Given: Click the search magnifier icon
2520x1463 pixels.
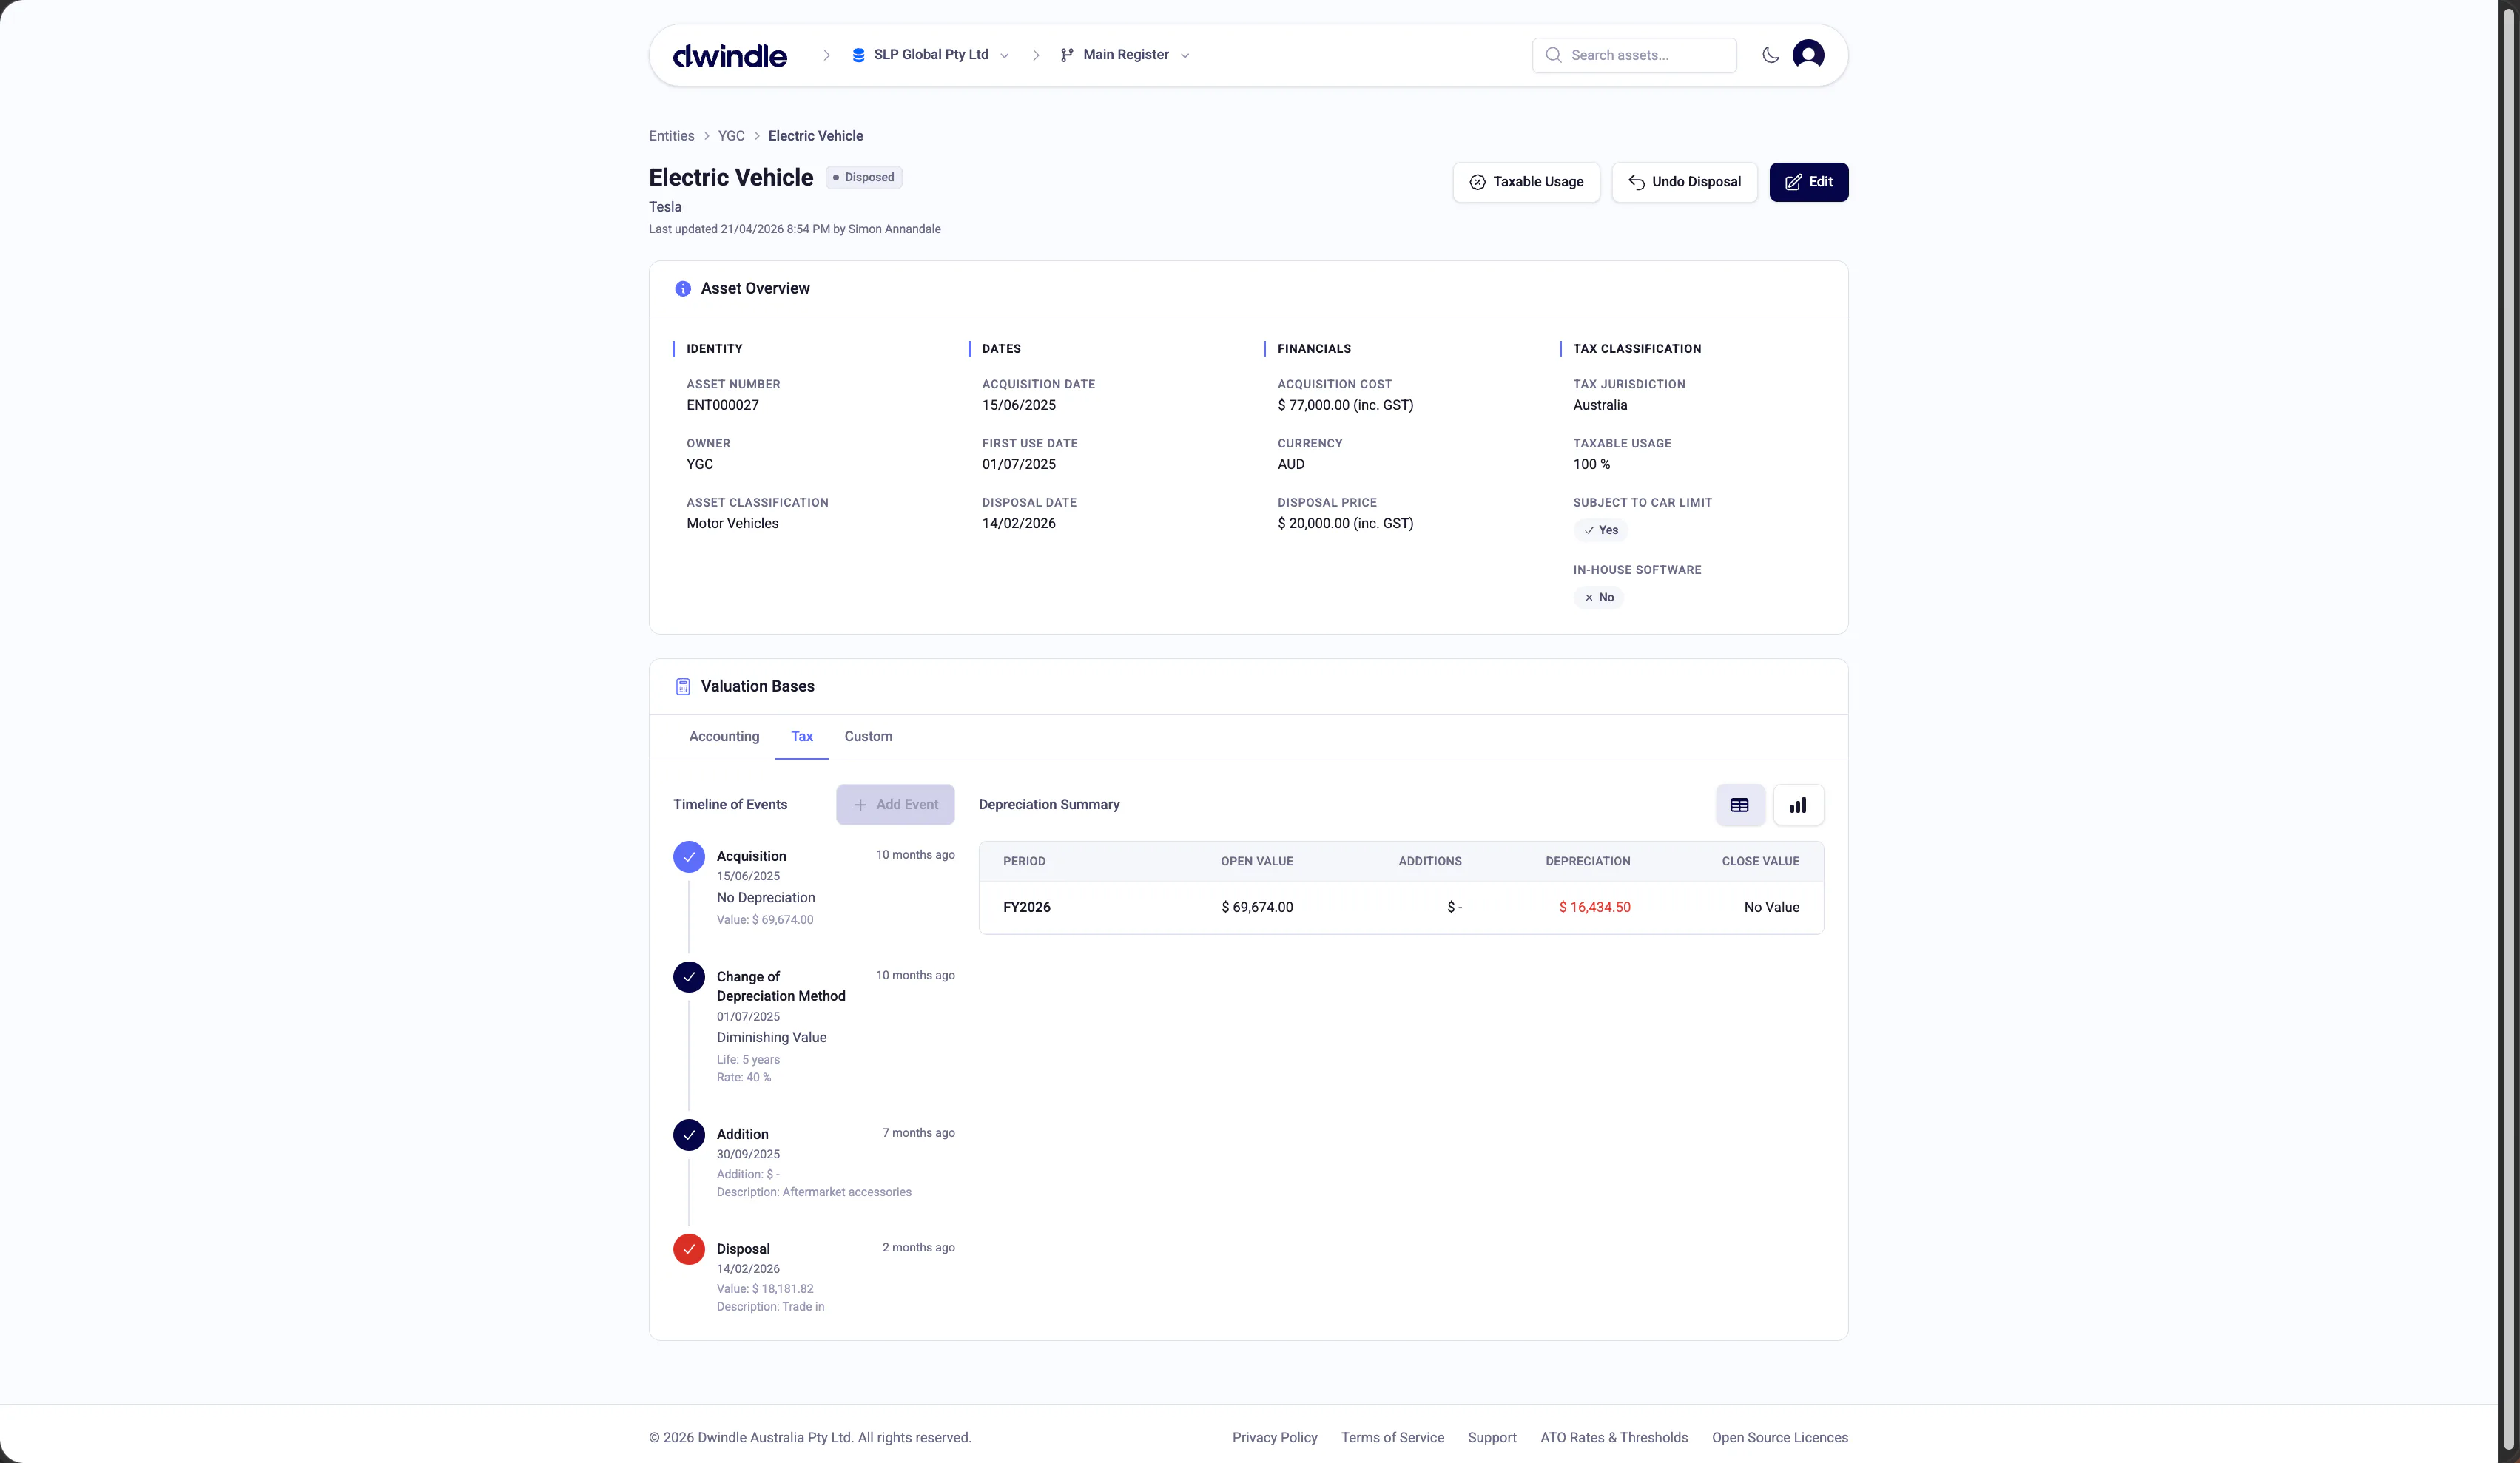Looking at the screenshot, I should pos(1553,55).
